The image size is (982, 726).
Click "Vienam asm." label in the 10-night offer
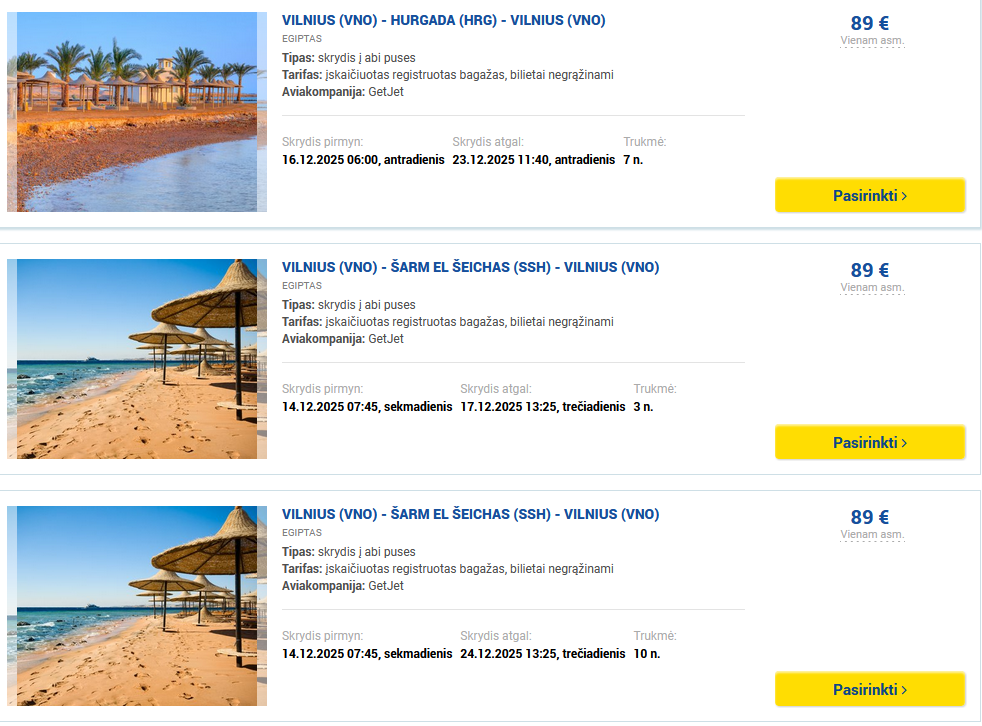click(x=872, y=535)
